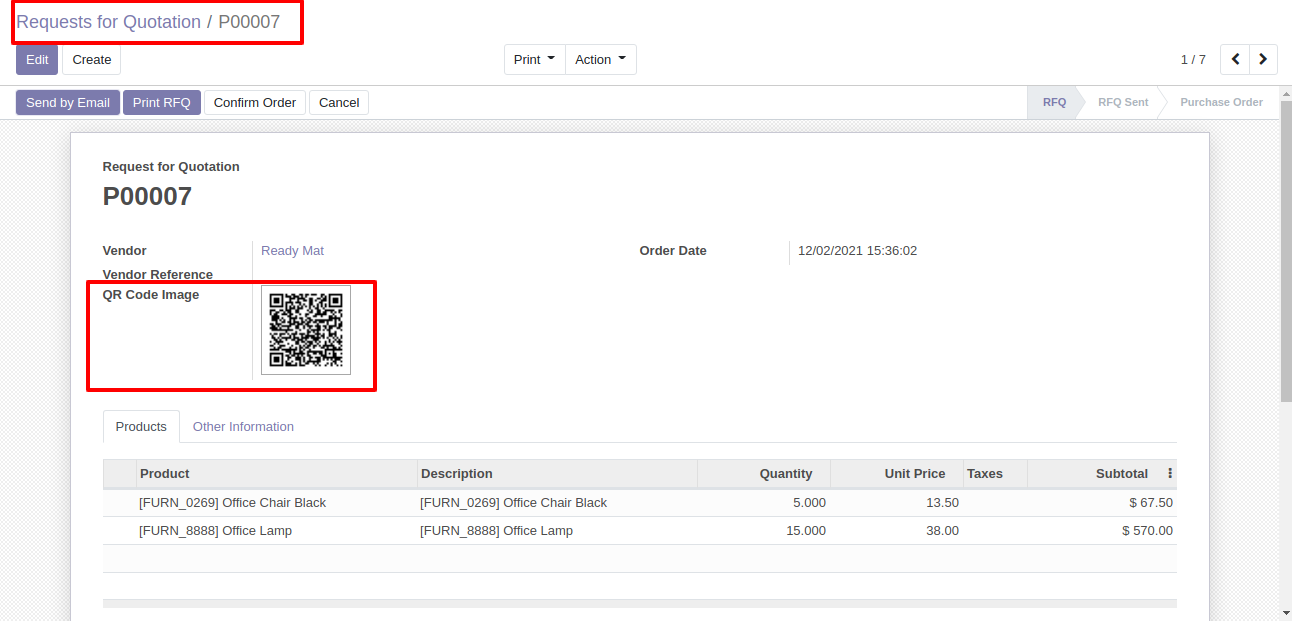This screenshot has width=1292, height=621.
Task: Confirm the order
Action: (255, 103)
